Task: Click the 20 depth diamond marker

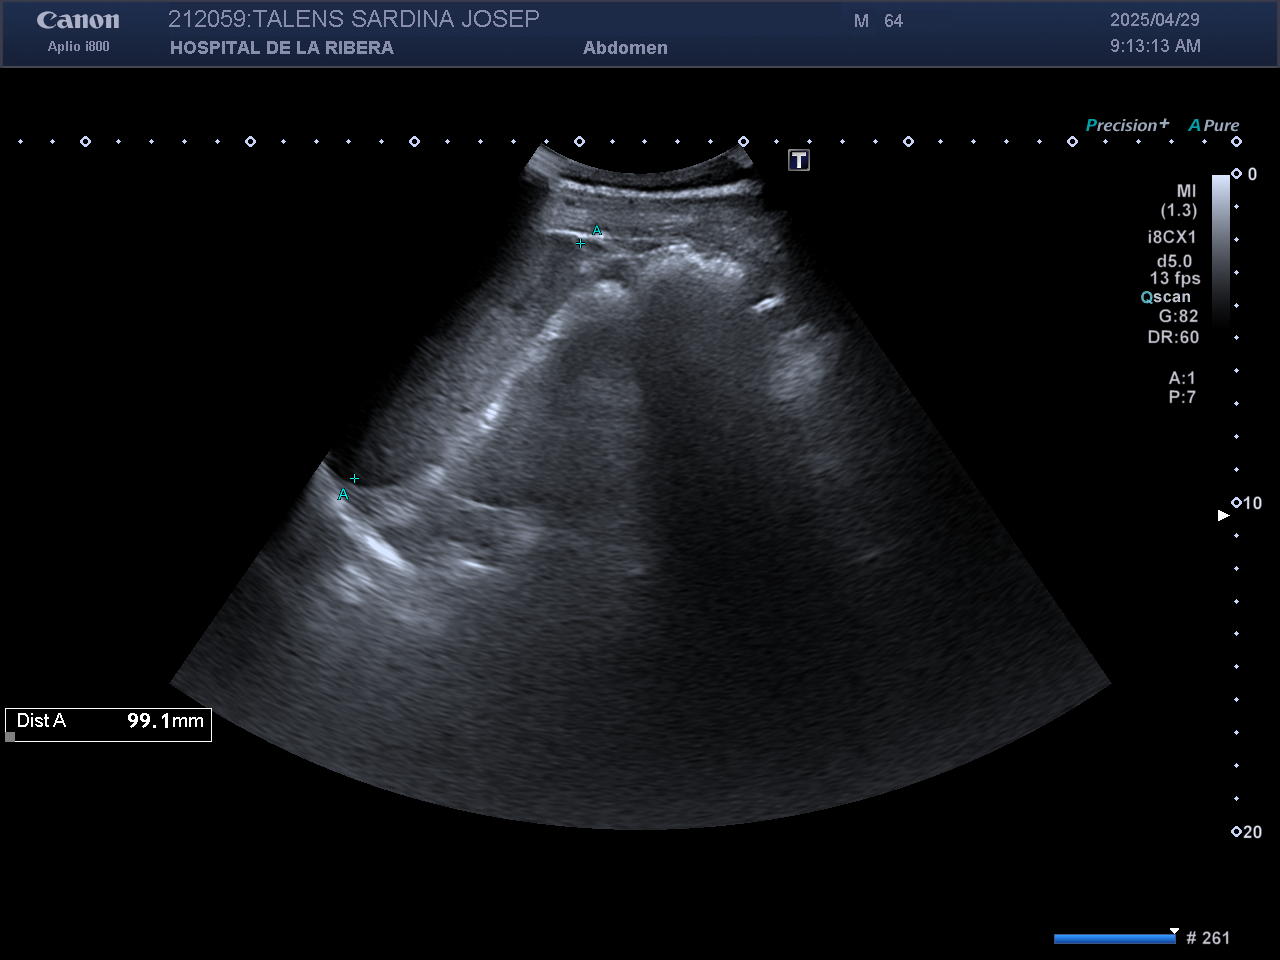Action: tap(1236, 831)
